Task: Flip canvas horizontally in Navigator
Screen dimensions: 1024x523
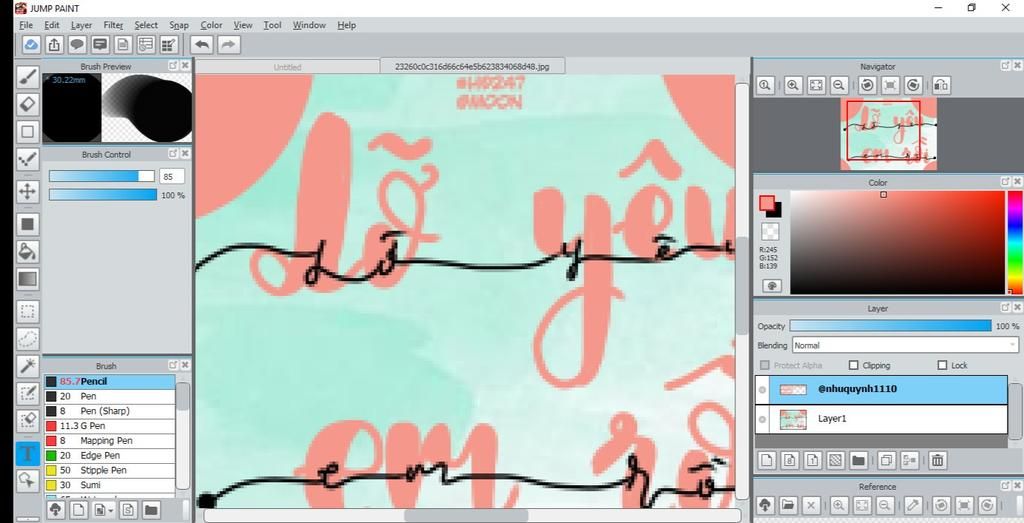Action: pyautogui.click(x=941, y=85)
